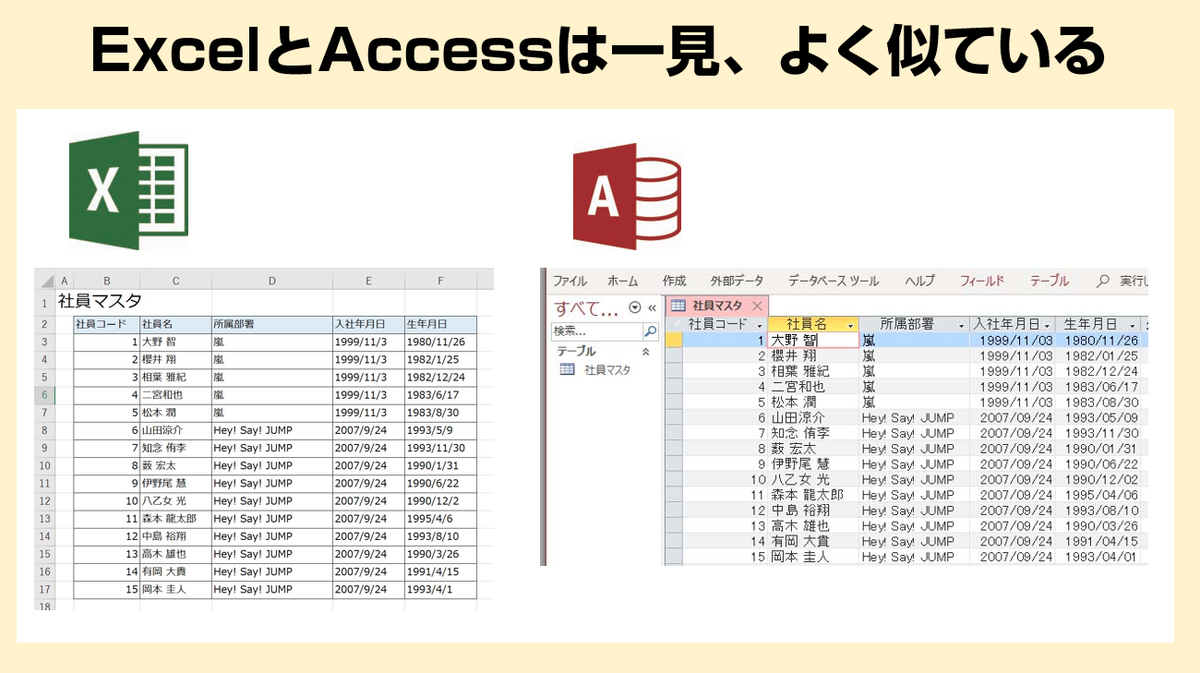Select Excel row 6 header

[44, 395]
